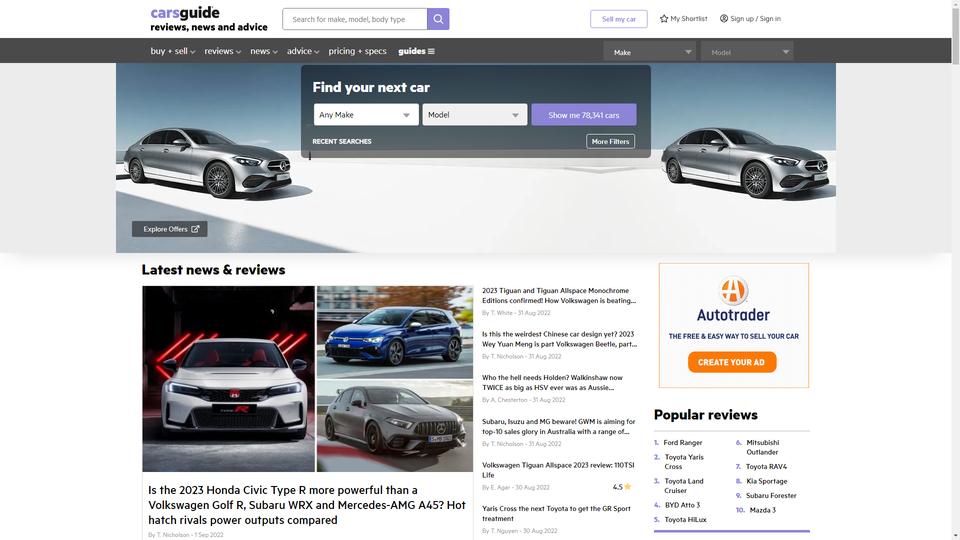Open Mitsubishi Outlander popular review
Image resolution: width=960 pixels, height=540 pixels.
click(x=762, y=447)
